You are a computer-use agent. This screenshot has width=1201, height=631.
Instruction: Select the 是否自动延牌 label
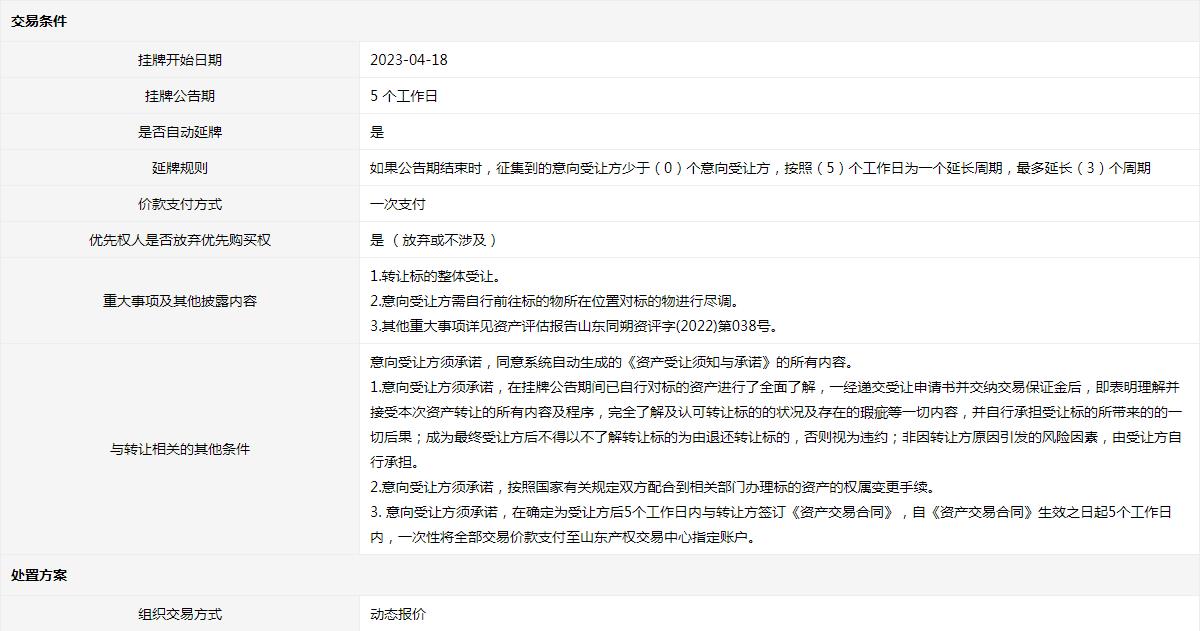point(180,132)
